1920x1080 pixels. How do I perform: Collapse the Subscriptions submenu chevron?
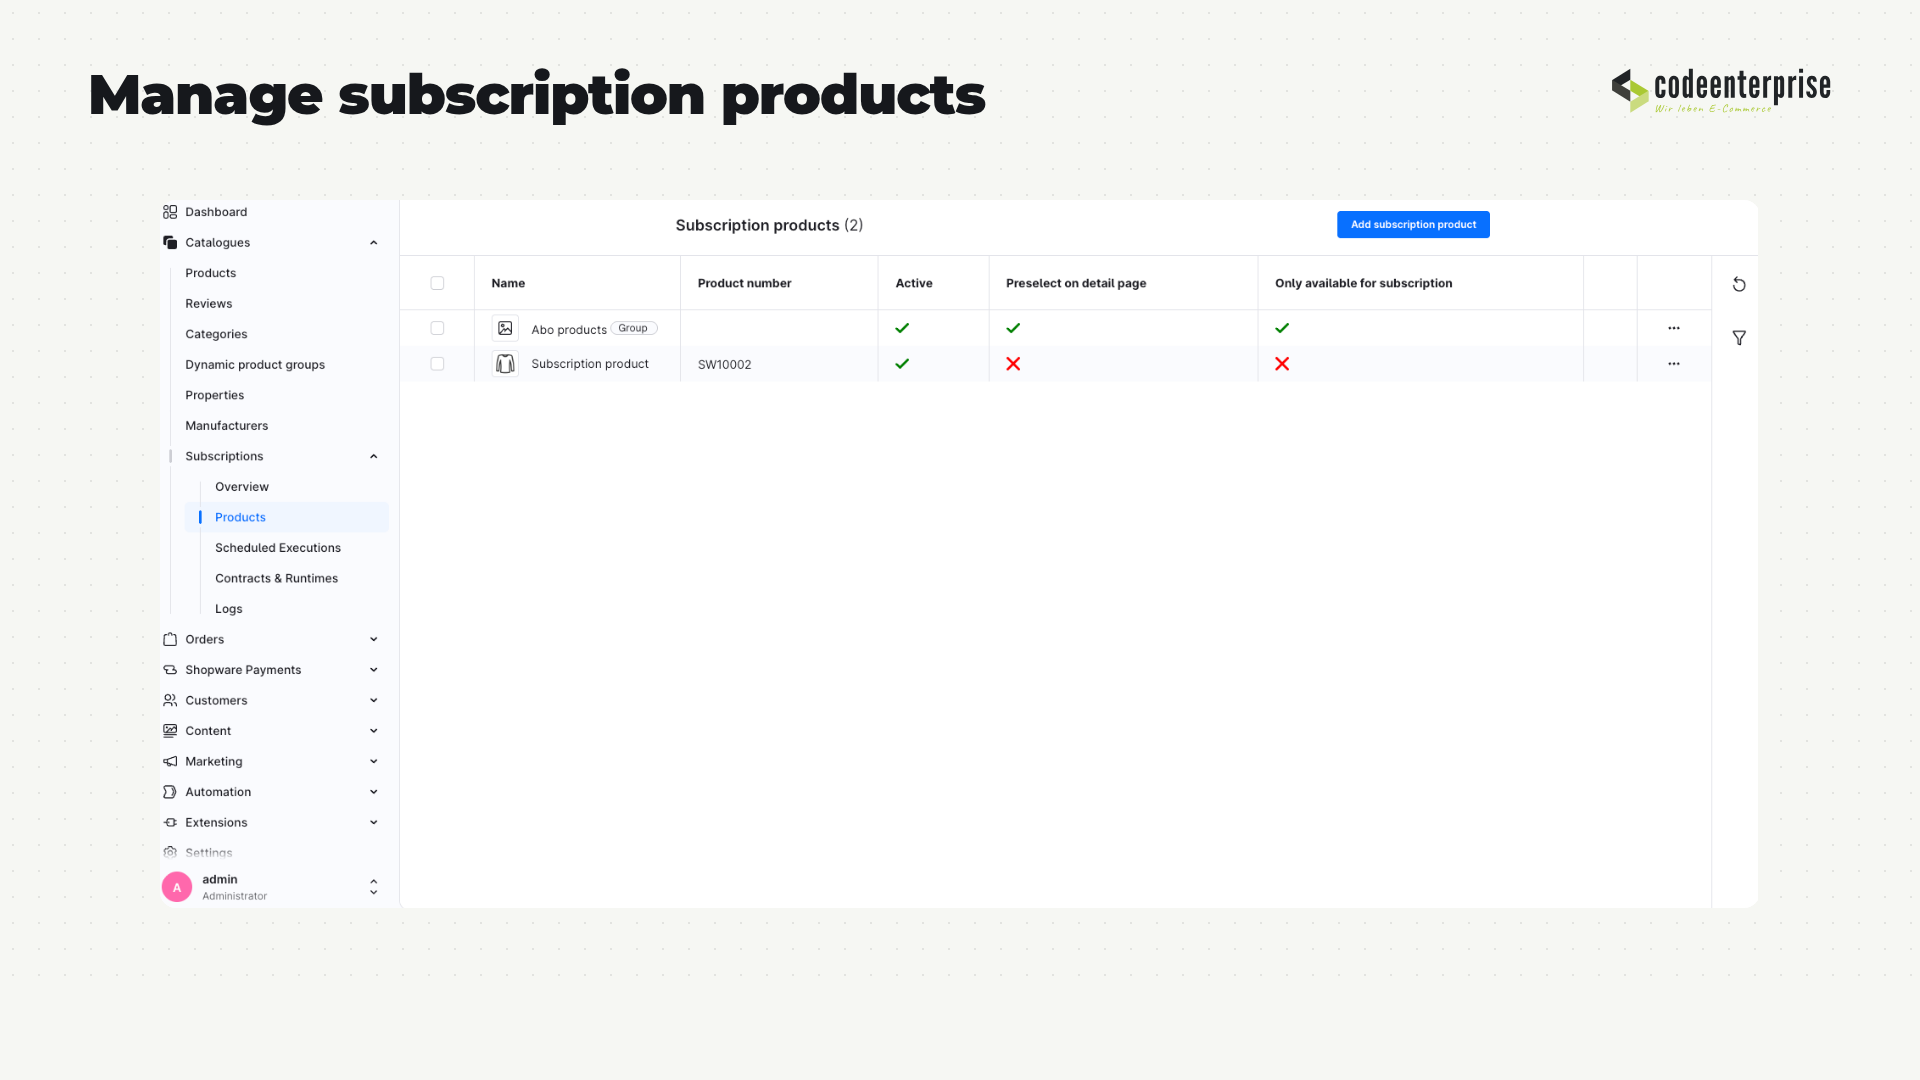[x=374, y=456]
